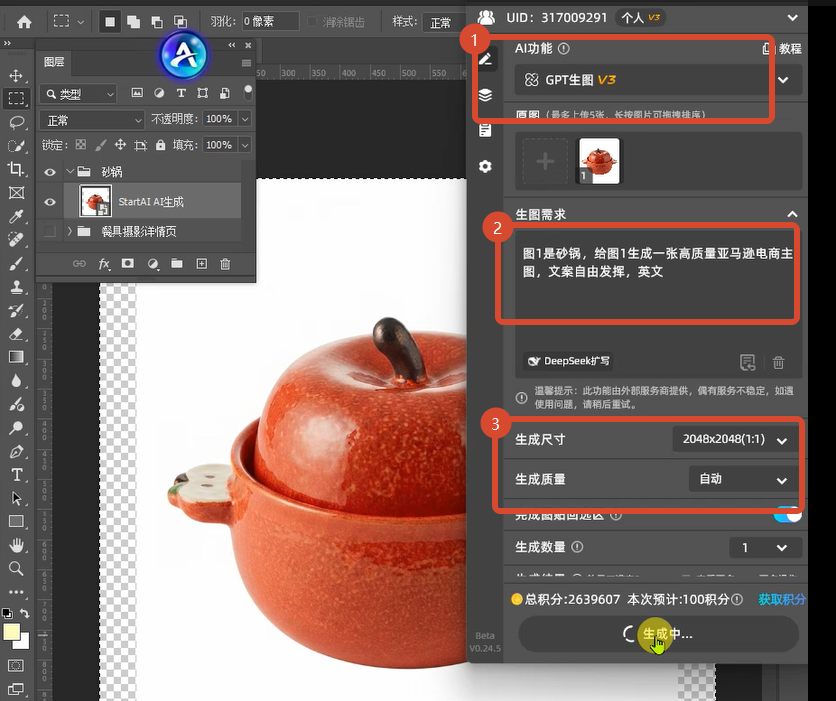Click the 生成中 generate button
The image size is (836, 701).
pos(658,634)
